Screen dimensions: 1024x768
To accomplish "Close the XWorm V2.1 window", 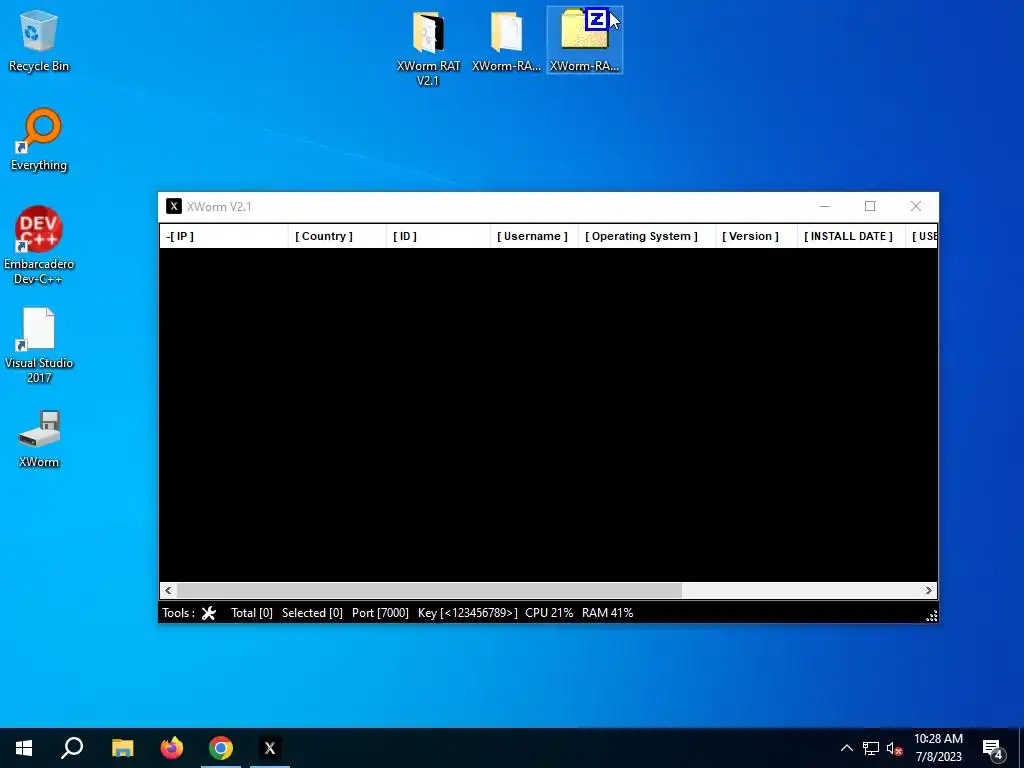I will click(916, 206).
